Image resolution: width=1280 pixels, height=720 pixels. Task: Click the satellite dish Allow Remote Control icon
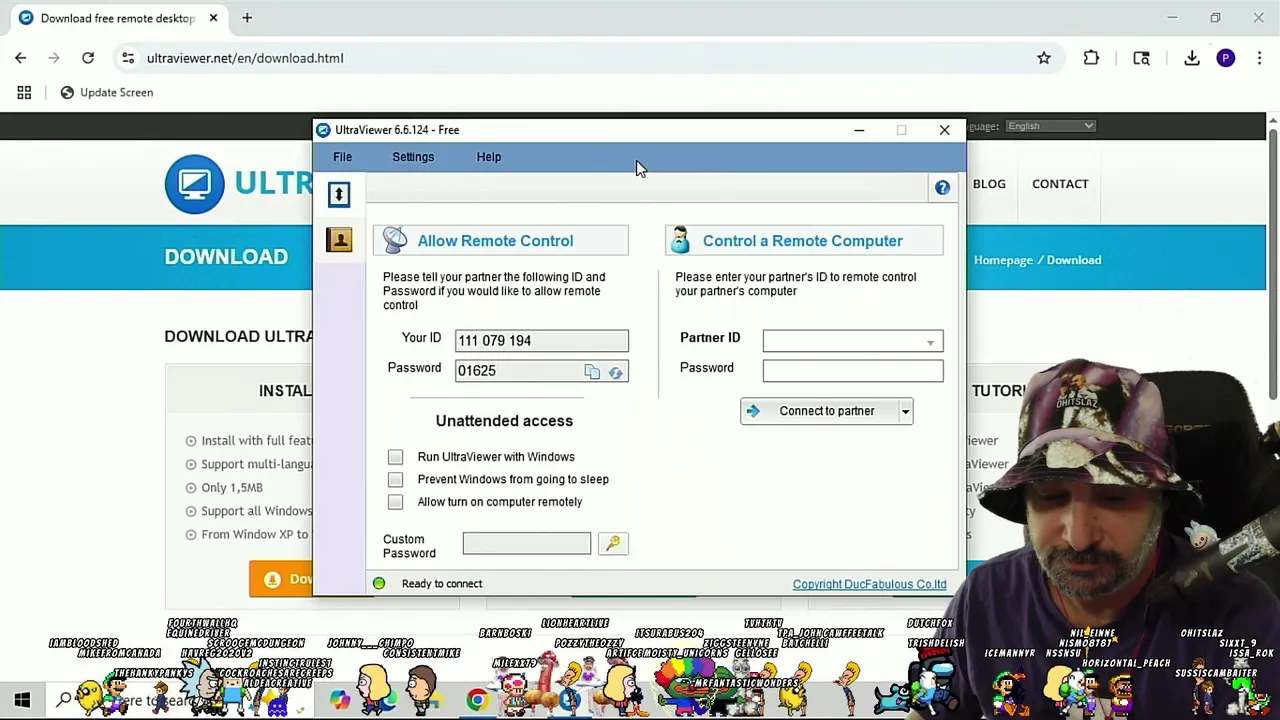[x=395, y=240]
